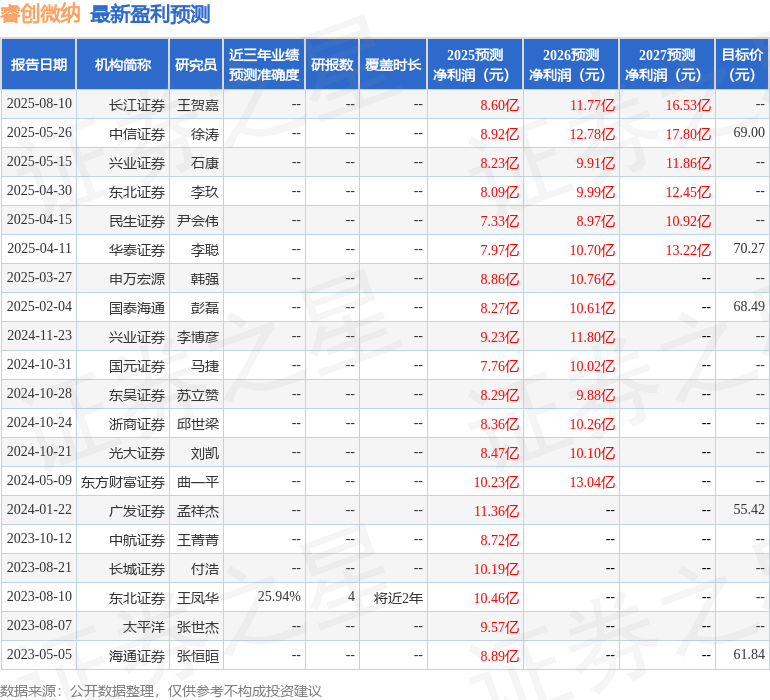Click the 报告日期 column header

(39, 65)
